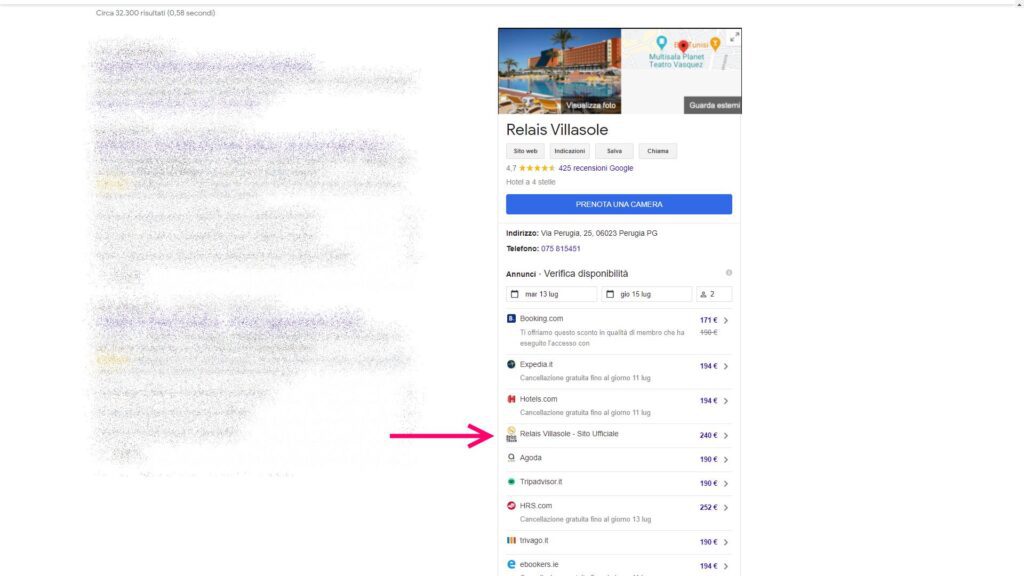The image size is (1024, 576).
Task: Expand Agoda offer chevron
Action: coord(726,460)
